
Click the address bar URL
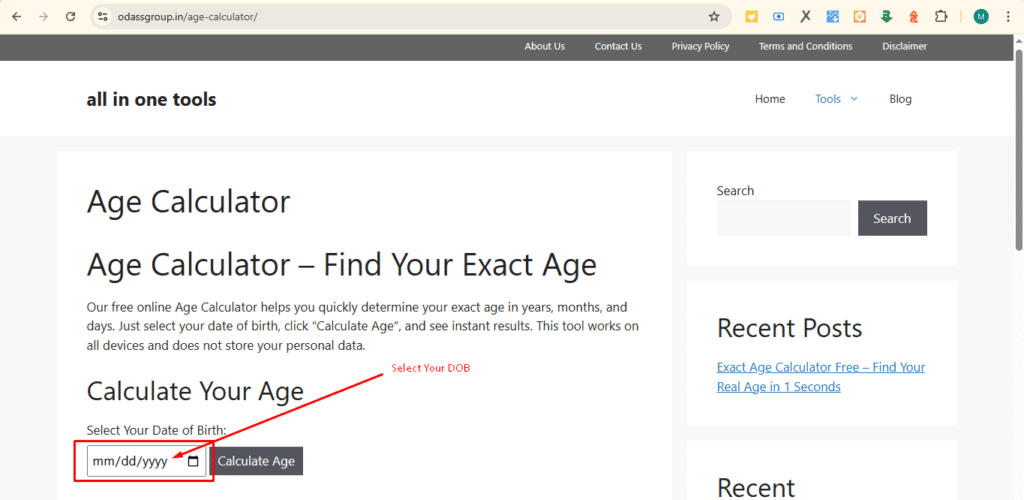pos(187,17)
